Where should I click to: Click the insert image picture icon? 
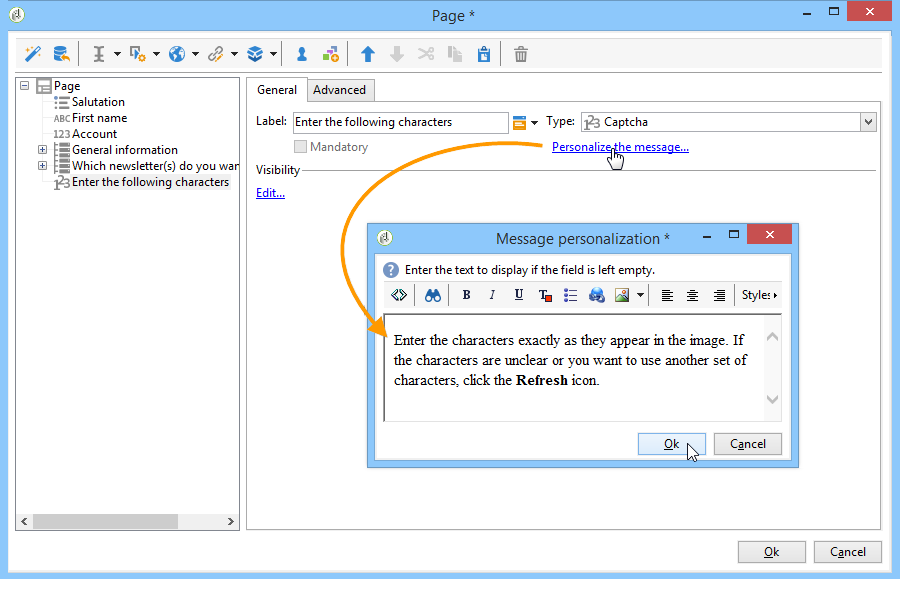coord(622,296)
